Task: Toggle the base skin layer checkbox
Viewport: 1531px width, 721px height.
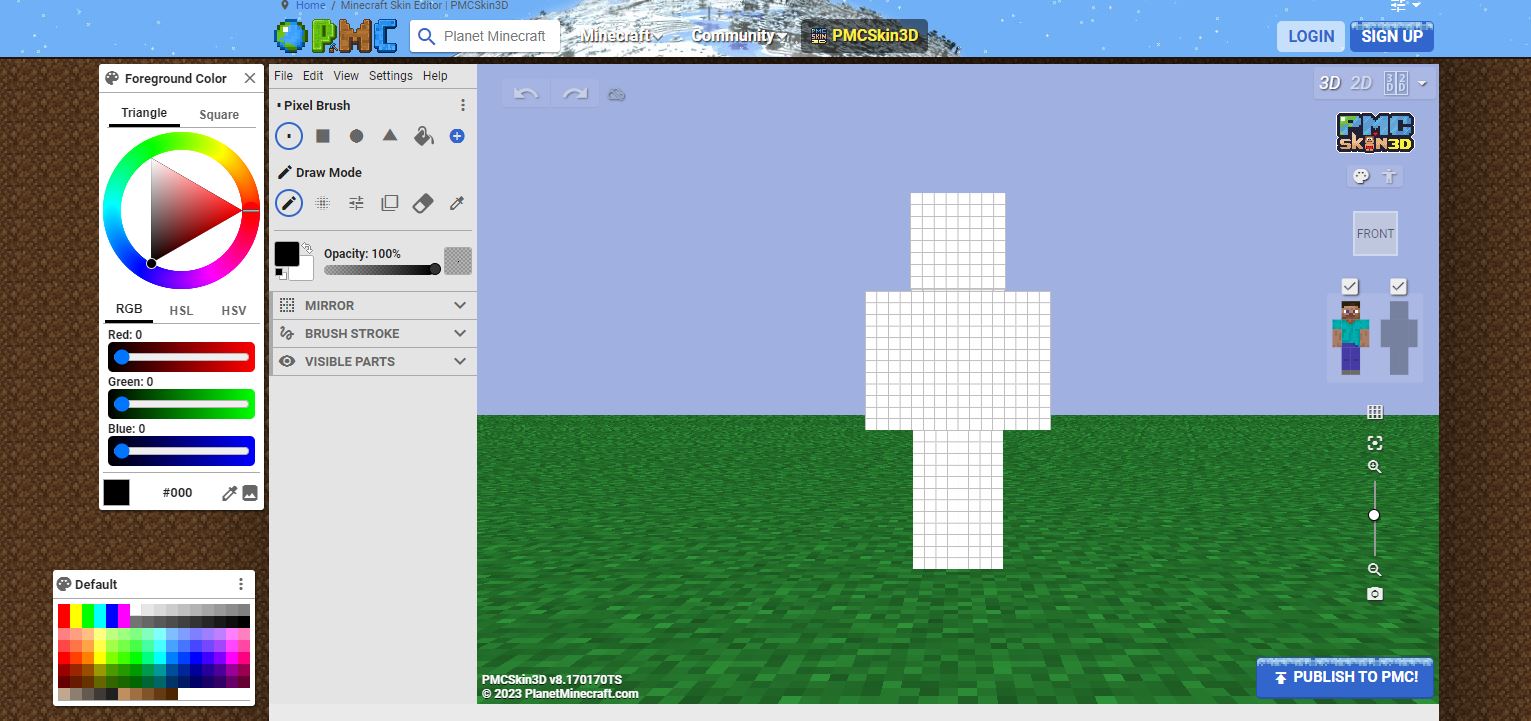Action: 1350,287
